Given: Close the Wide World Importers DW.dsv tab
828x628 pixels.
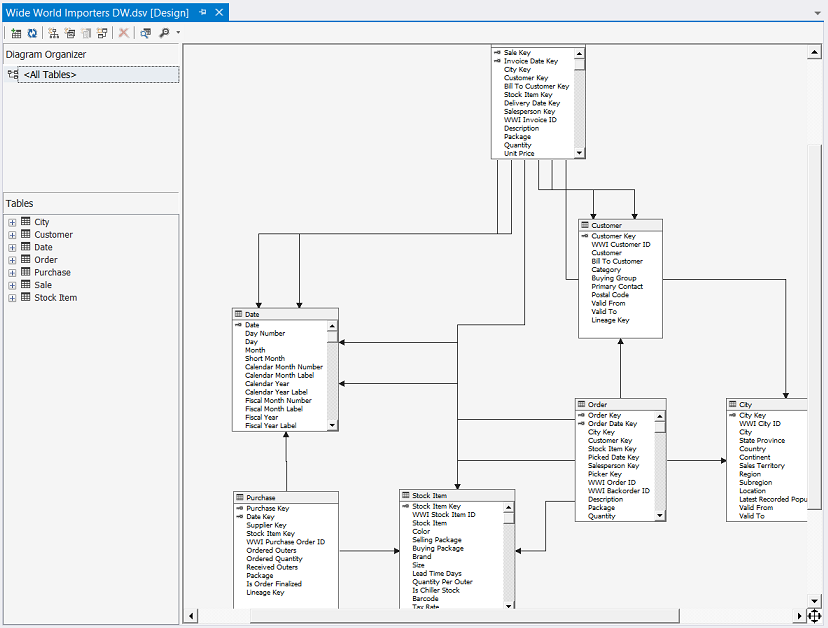Looking at the screenshot, I should click(219, 12).
